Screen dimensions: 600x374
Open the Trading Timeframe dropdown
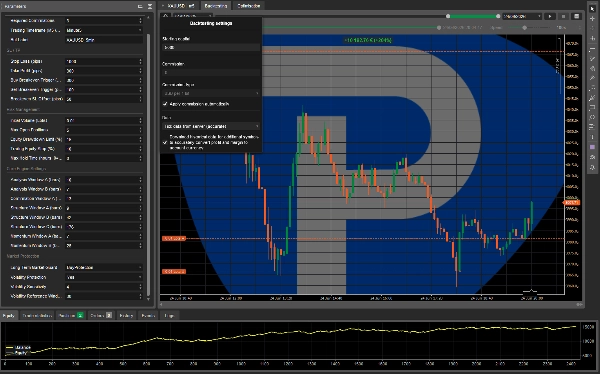click(x=104, y=30)
